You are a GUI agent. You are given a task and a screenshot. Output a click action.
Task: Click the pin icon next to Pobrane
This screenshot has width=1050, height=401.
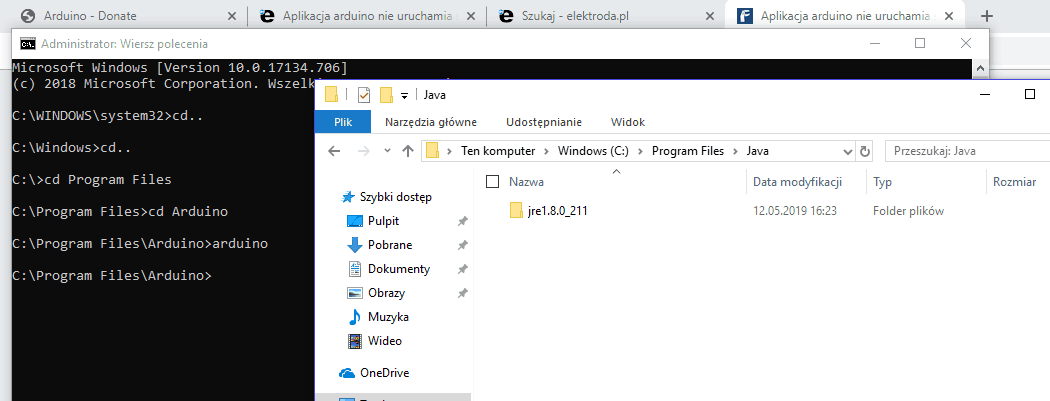pos(462,246)
